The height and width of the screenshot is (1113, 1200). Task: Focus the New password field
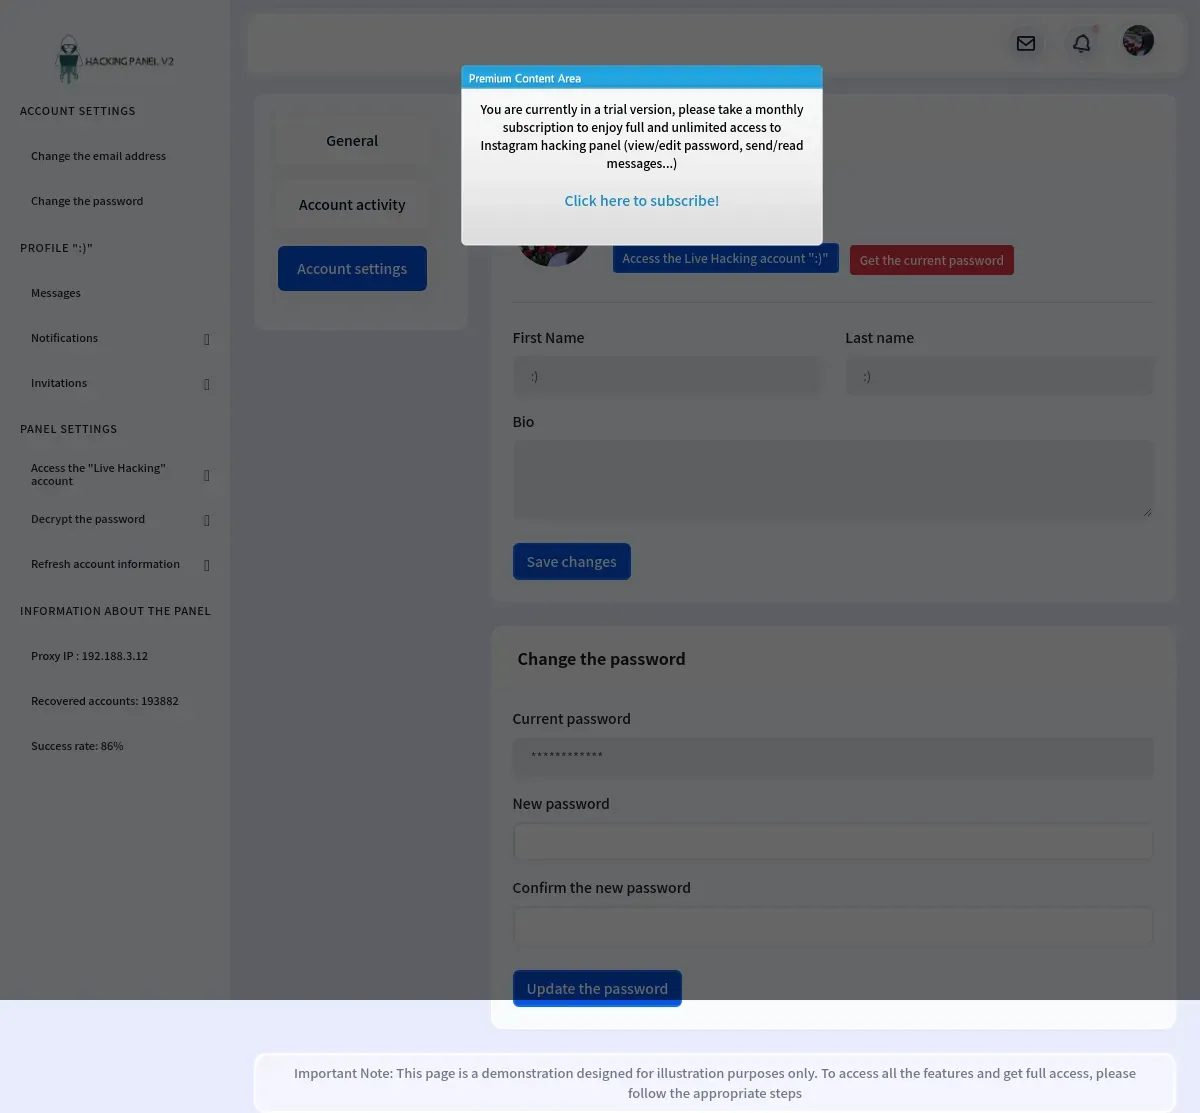[x=833, y=842]
